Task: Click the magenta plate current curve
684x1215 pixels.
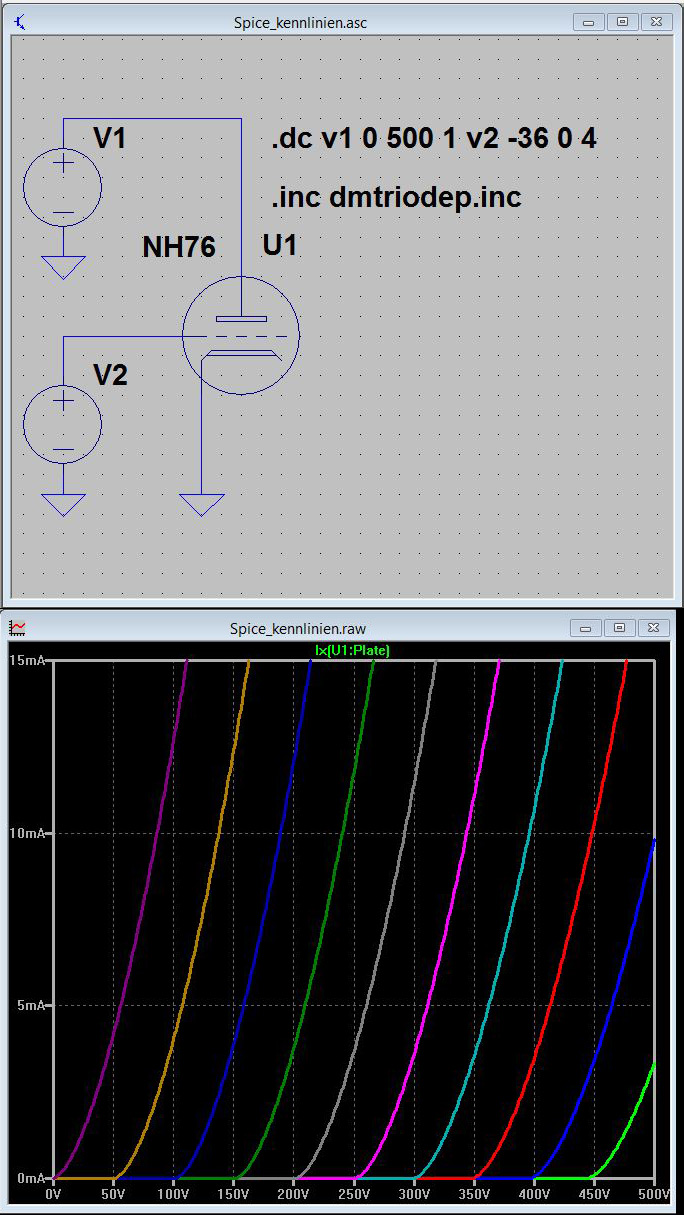Action: (x=468, y=833)
